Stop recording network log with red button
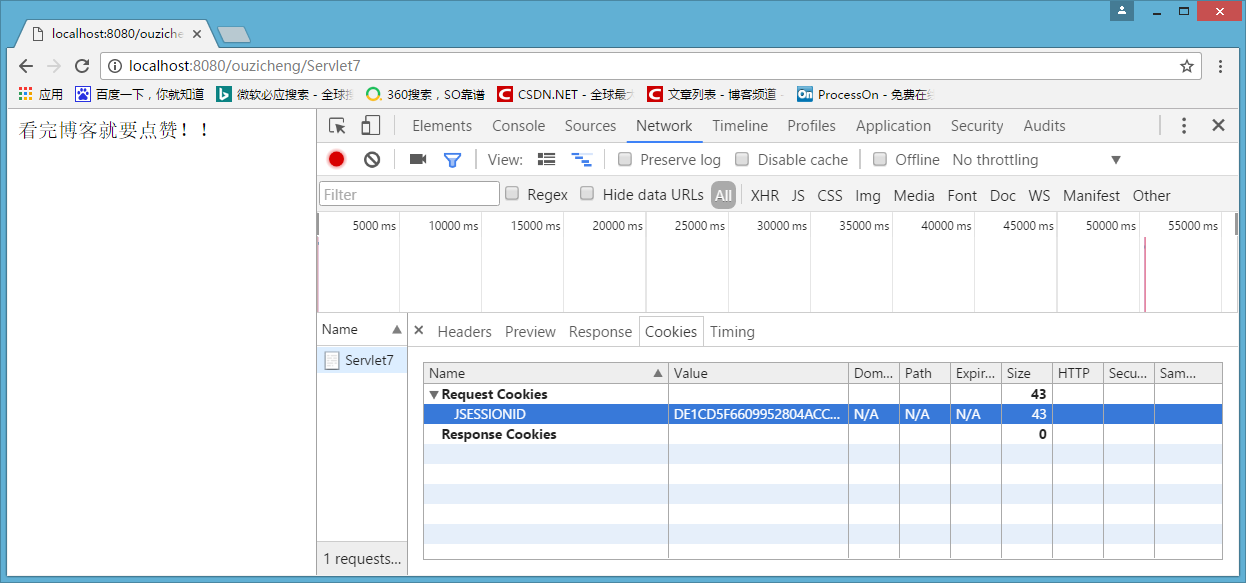 pos(337,159)
